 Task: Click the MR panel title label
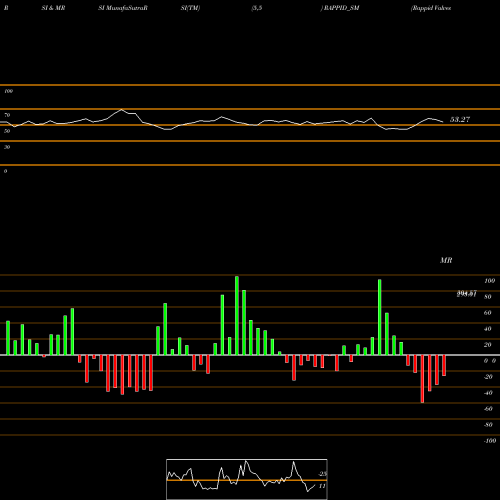(x=446, y=260)
